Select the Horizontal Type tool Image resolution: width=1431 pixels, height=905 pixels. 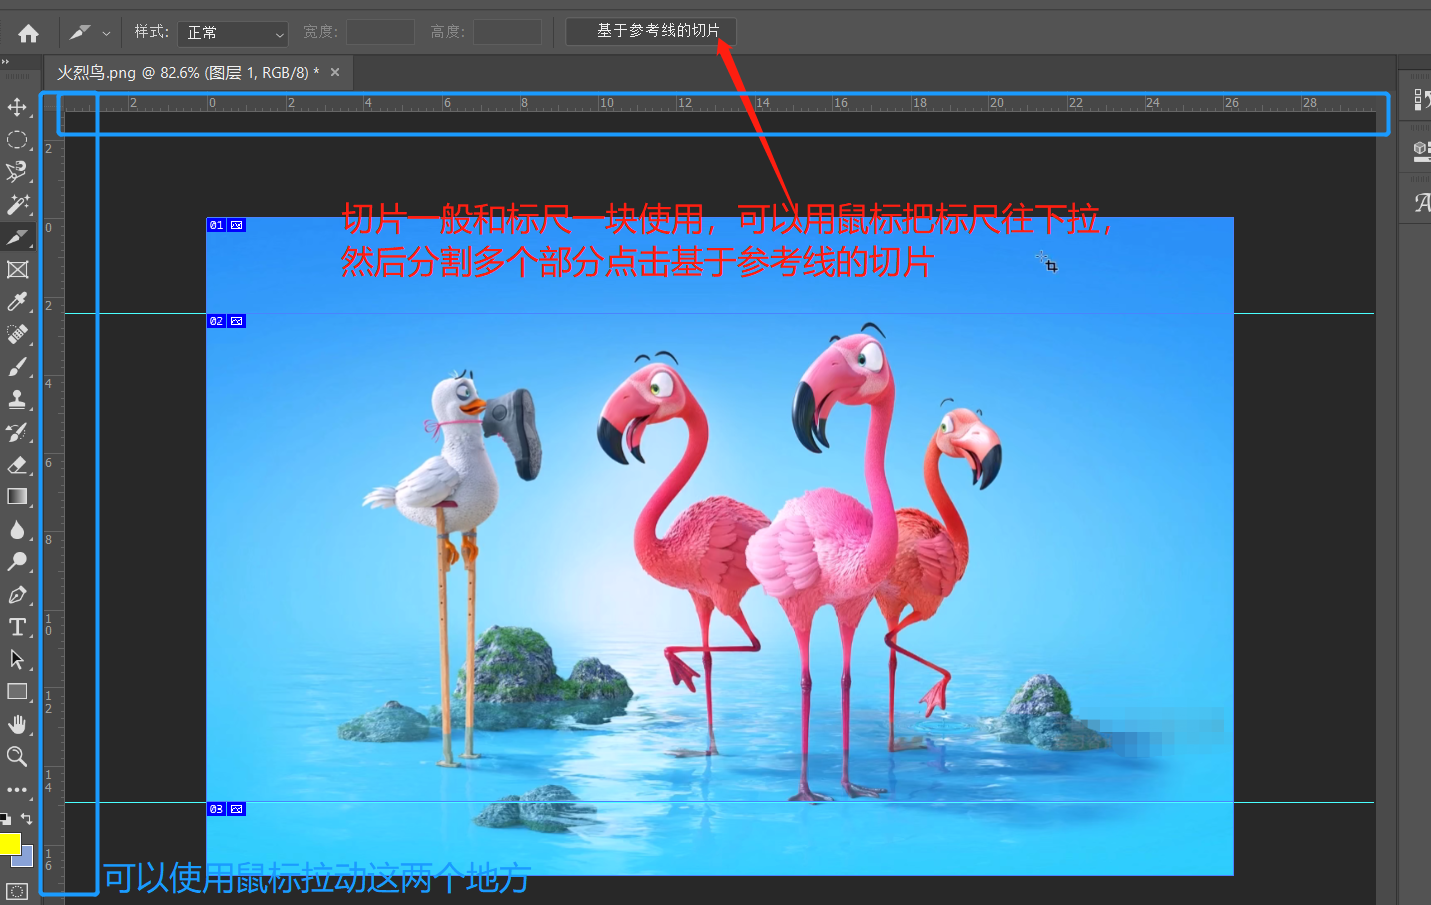tap(17, 627)
